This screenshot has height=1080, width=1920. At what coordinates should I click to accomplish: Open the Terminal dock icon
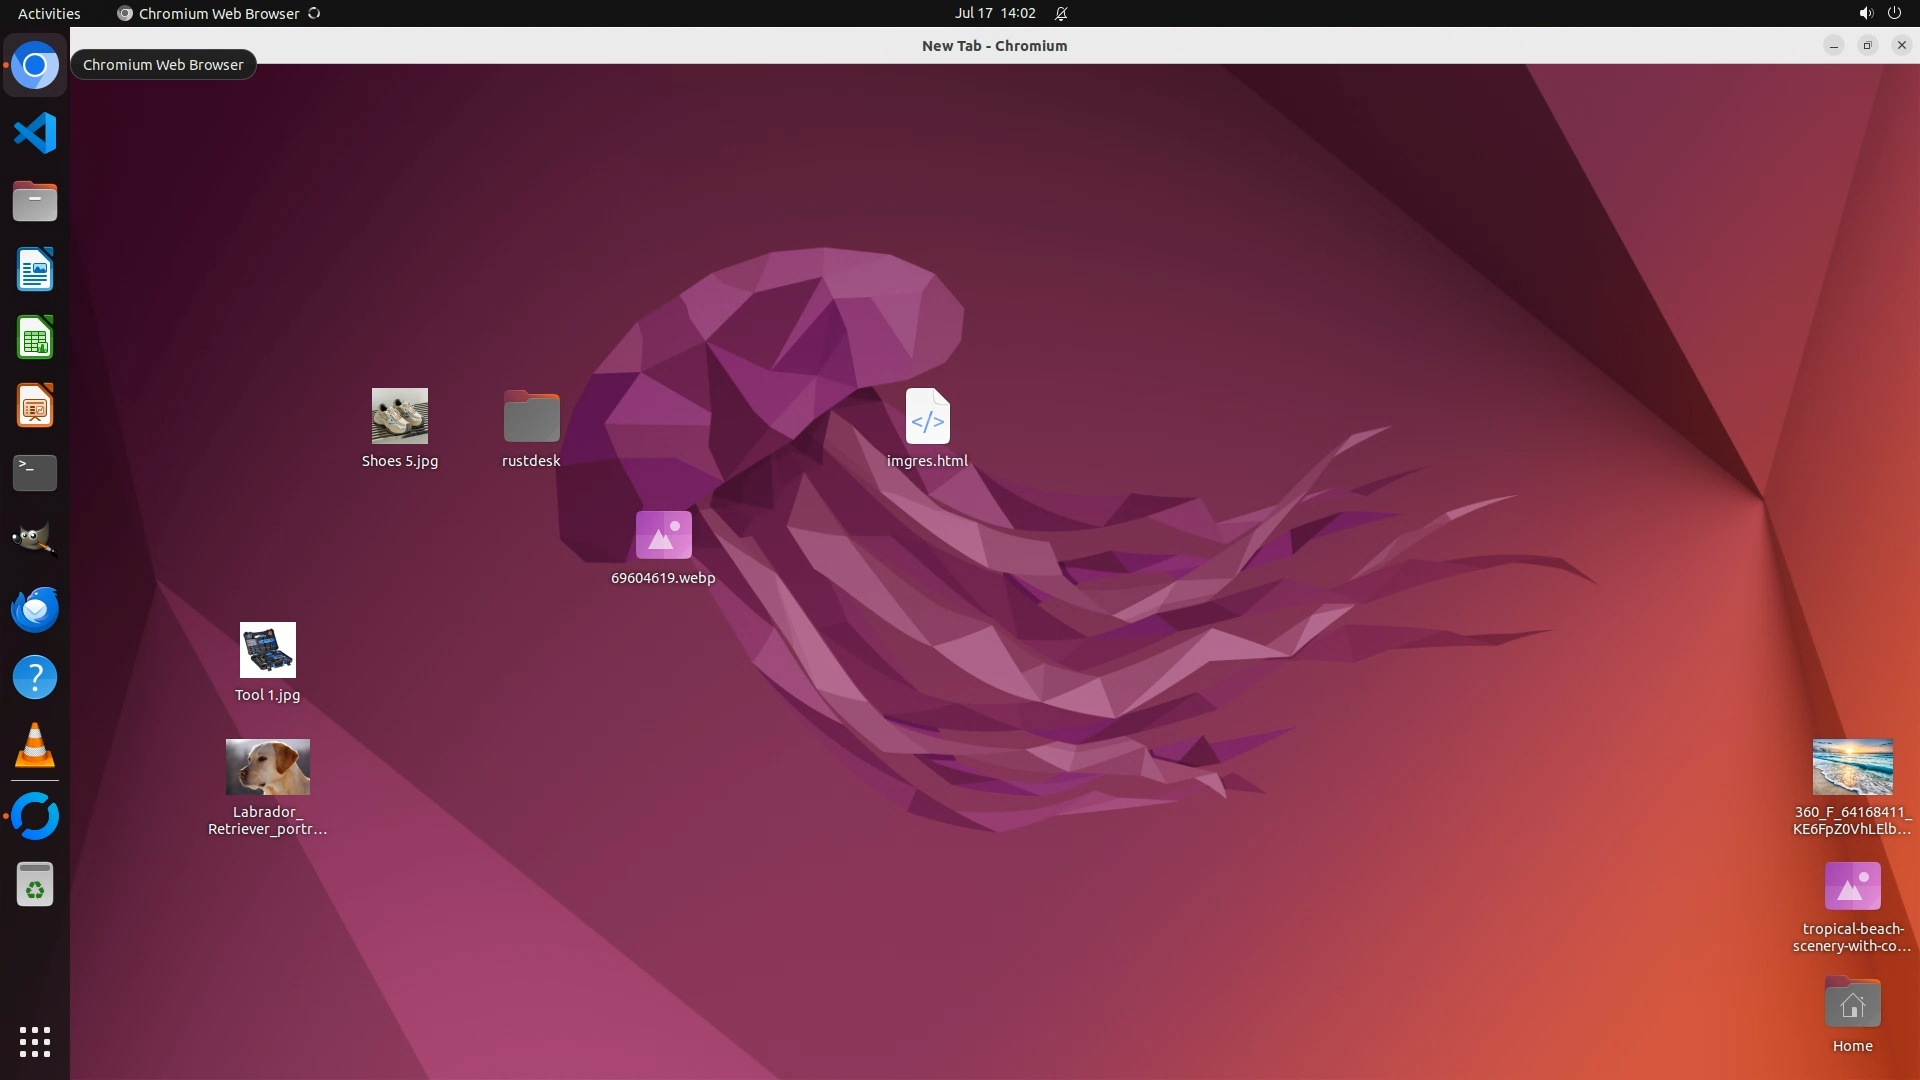tap(35, 473)
